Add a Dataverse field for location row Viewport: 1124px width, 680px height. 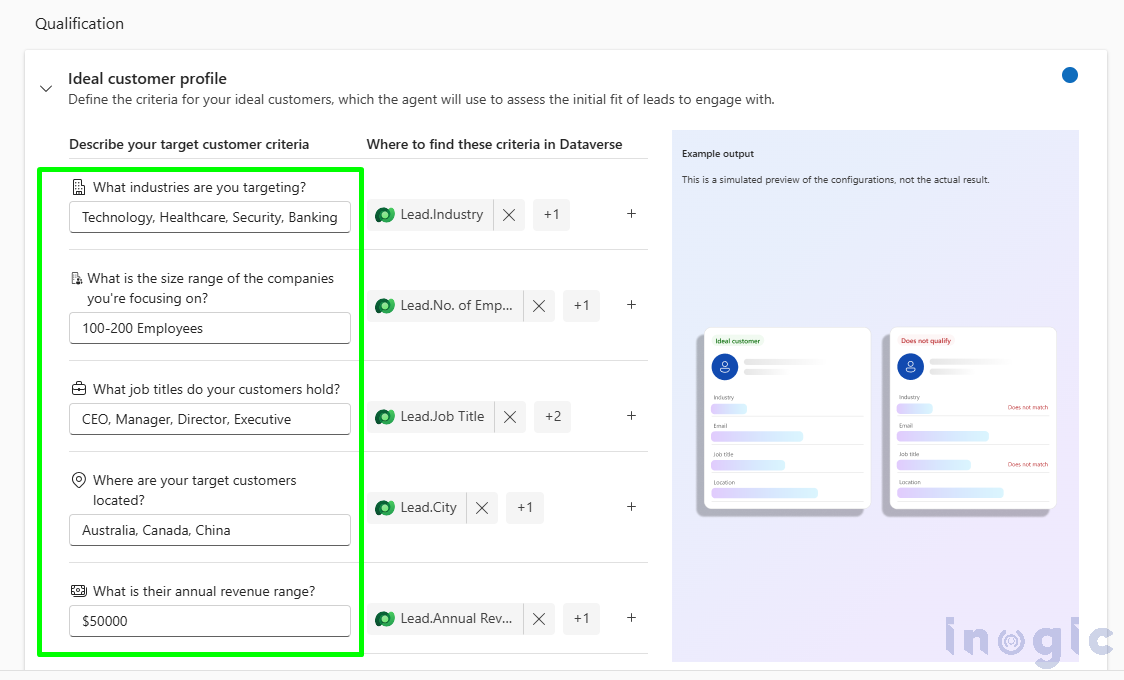[632, 507]
